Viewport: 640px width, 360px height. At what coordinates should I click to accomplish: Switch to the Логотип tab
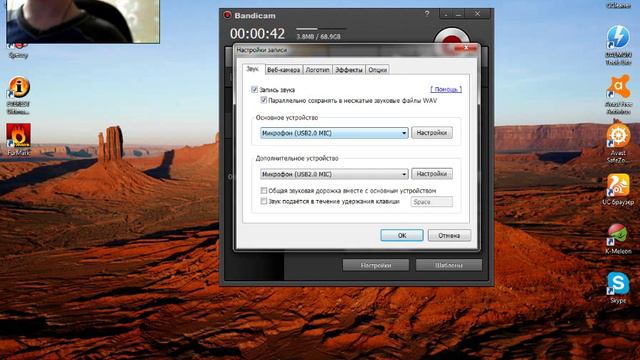point(318,70)
